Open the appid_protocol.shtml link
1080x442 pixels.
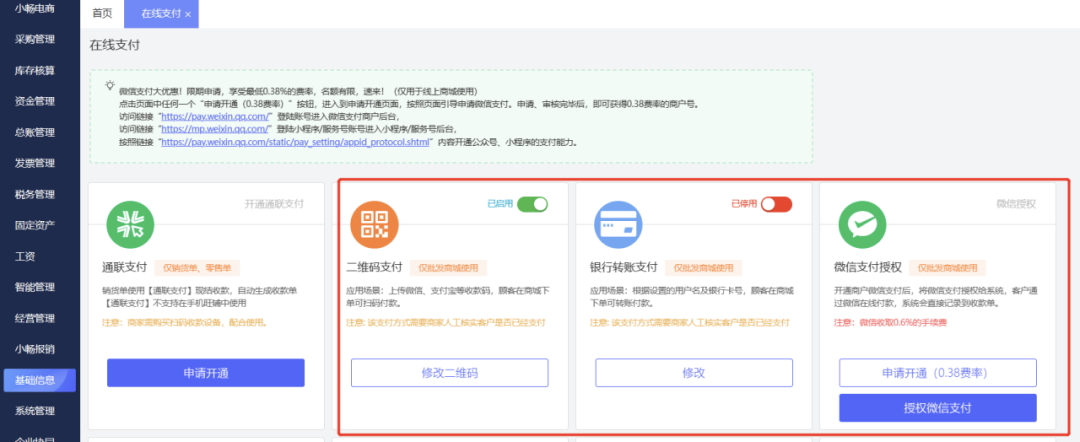point(295,142)
